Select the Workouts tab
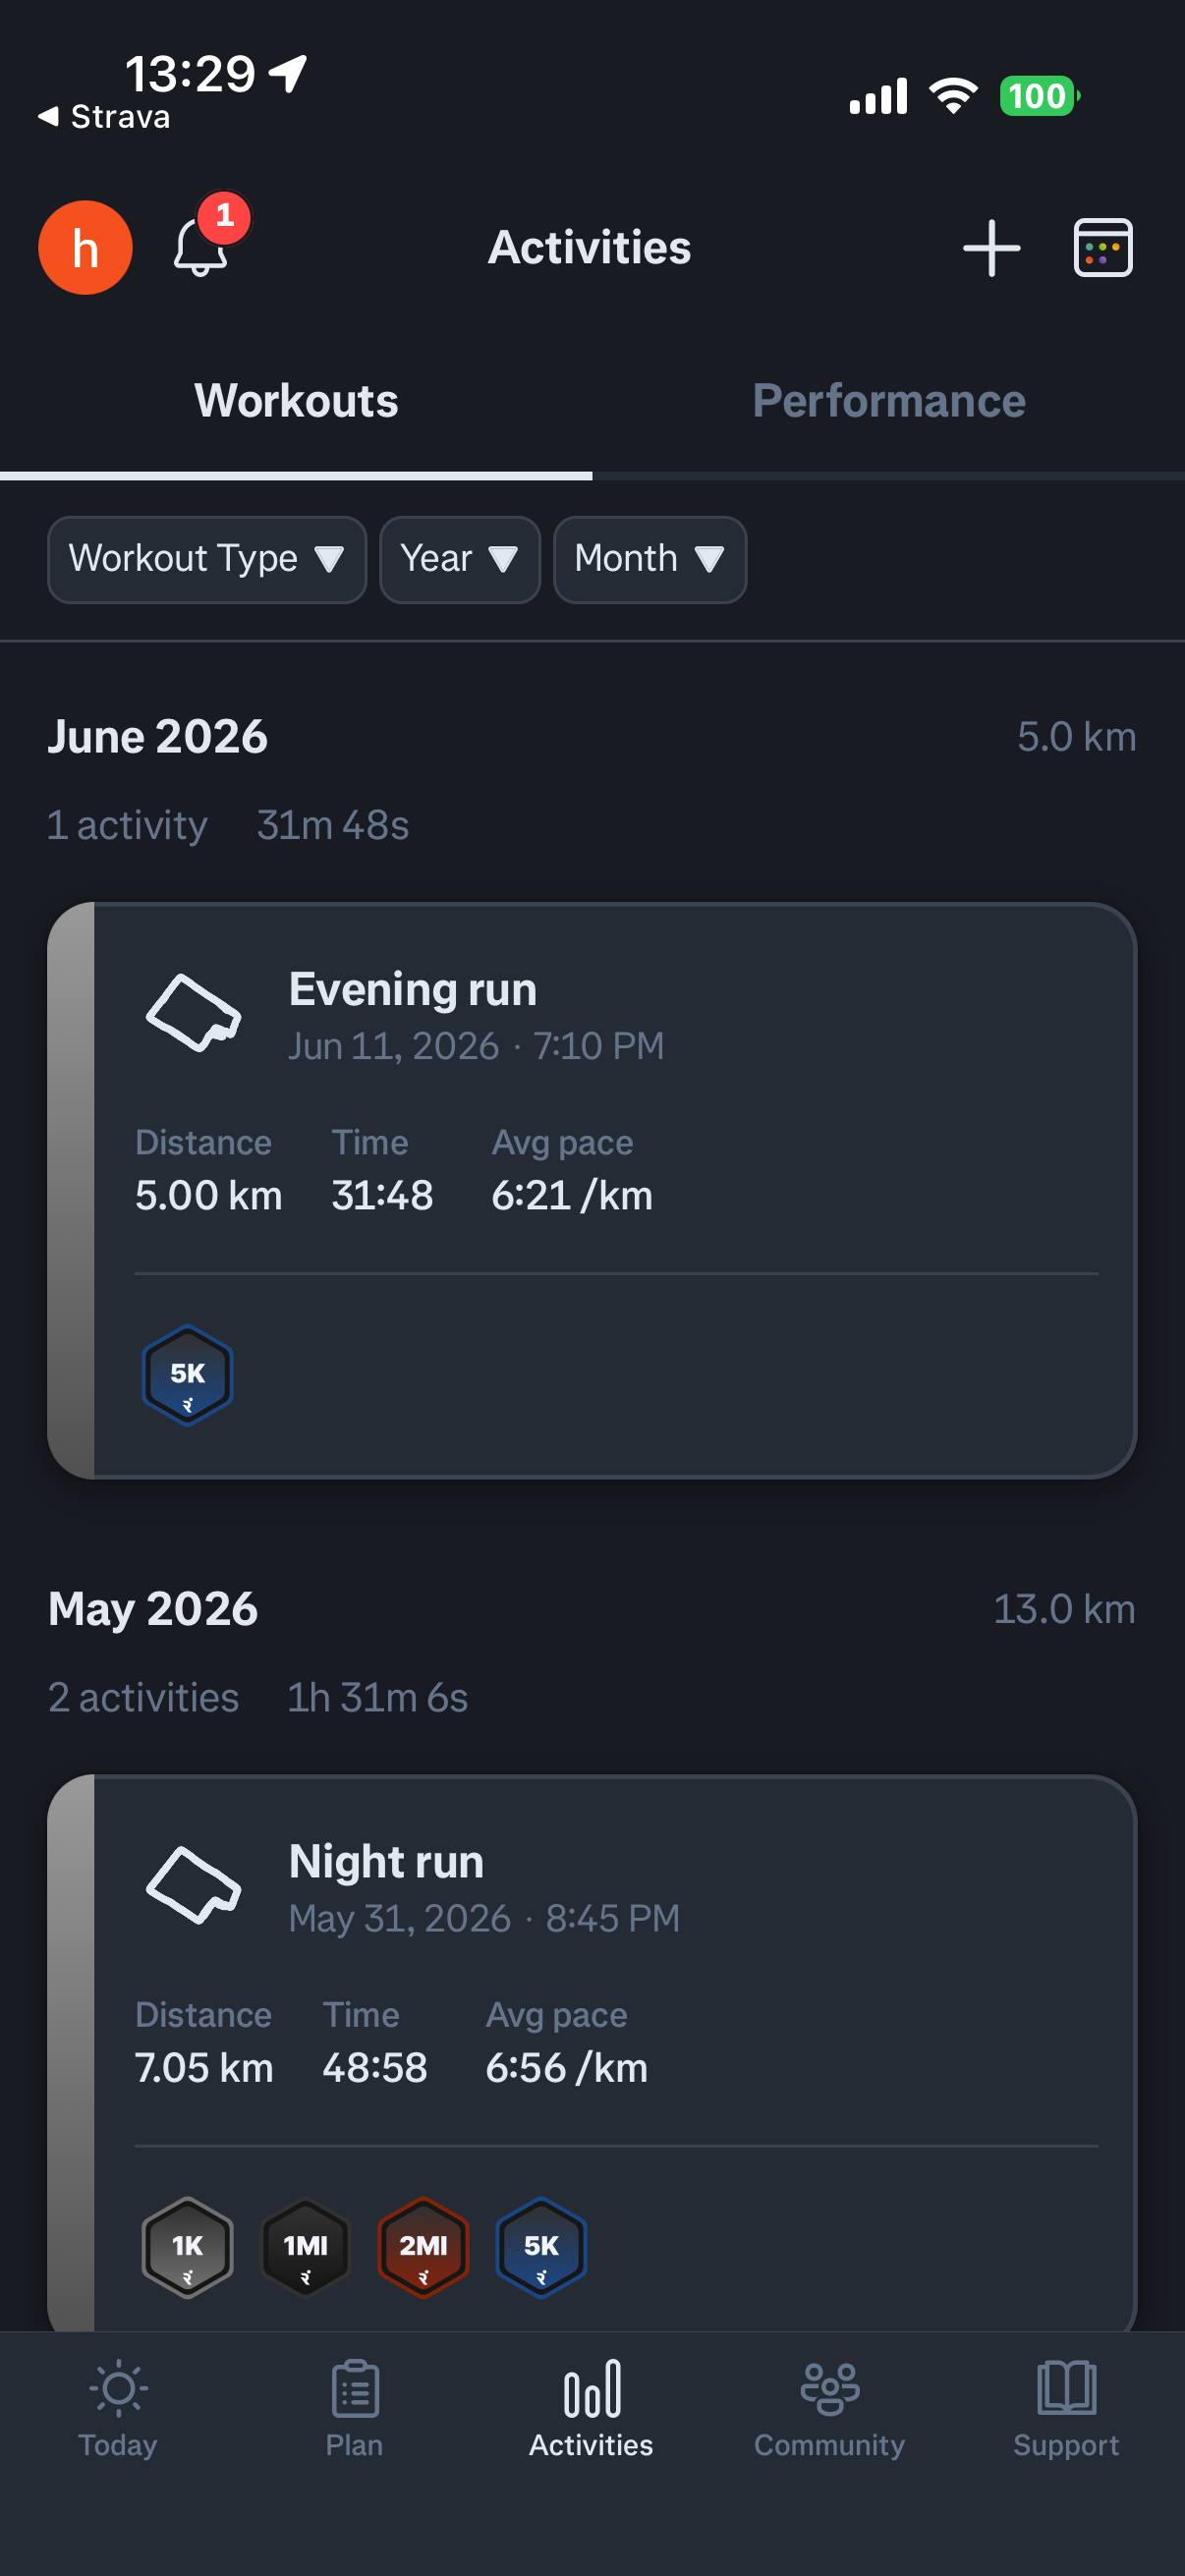Screen dimensions: 1185x2576 (x=296, y=401)
